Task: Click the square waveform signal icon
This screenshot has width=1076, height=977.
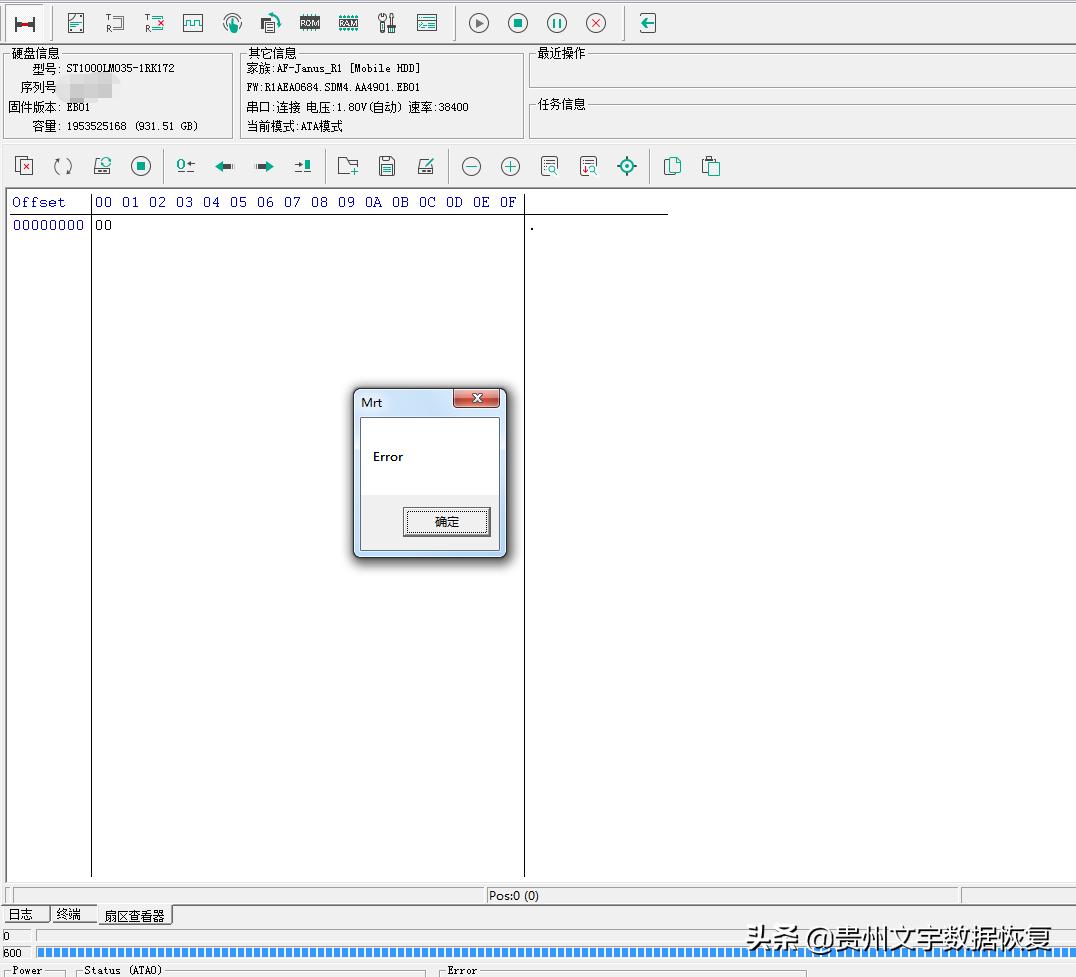Action: (x=193, y=23)
